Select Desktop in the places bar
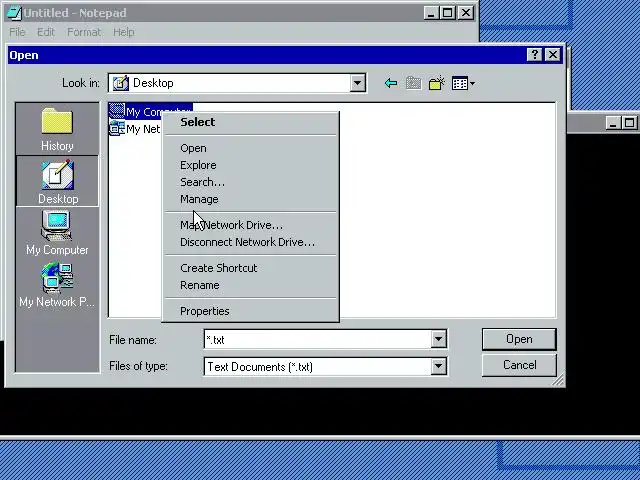Image resolution: width=640 pixels, height=480 pixels. (x=57, y=181)
